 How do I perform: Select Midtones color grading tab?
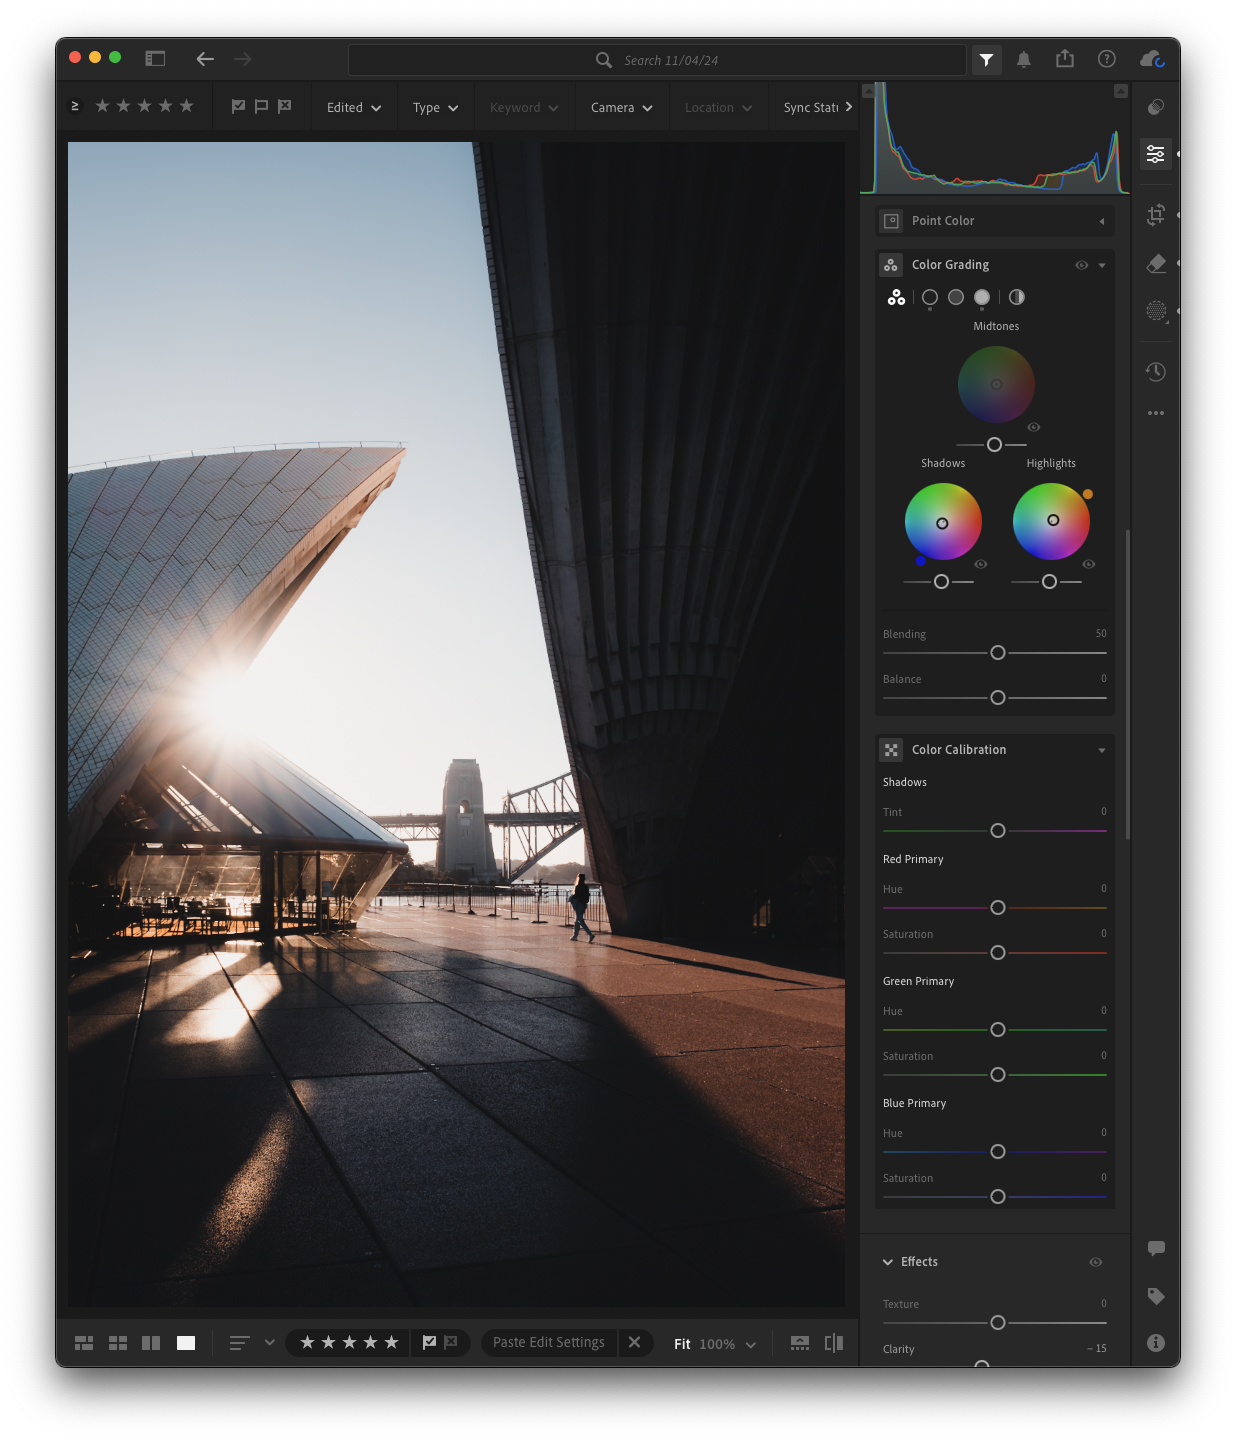pos(956,297)
